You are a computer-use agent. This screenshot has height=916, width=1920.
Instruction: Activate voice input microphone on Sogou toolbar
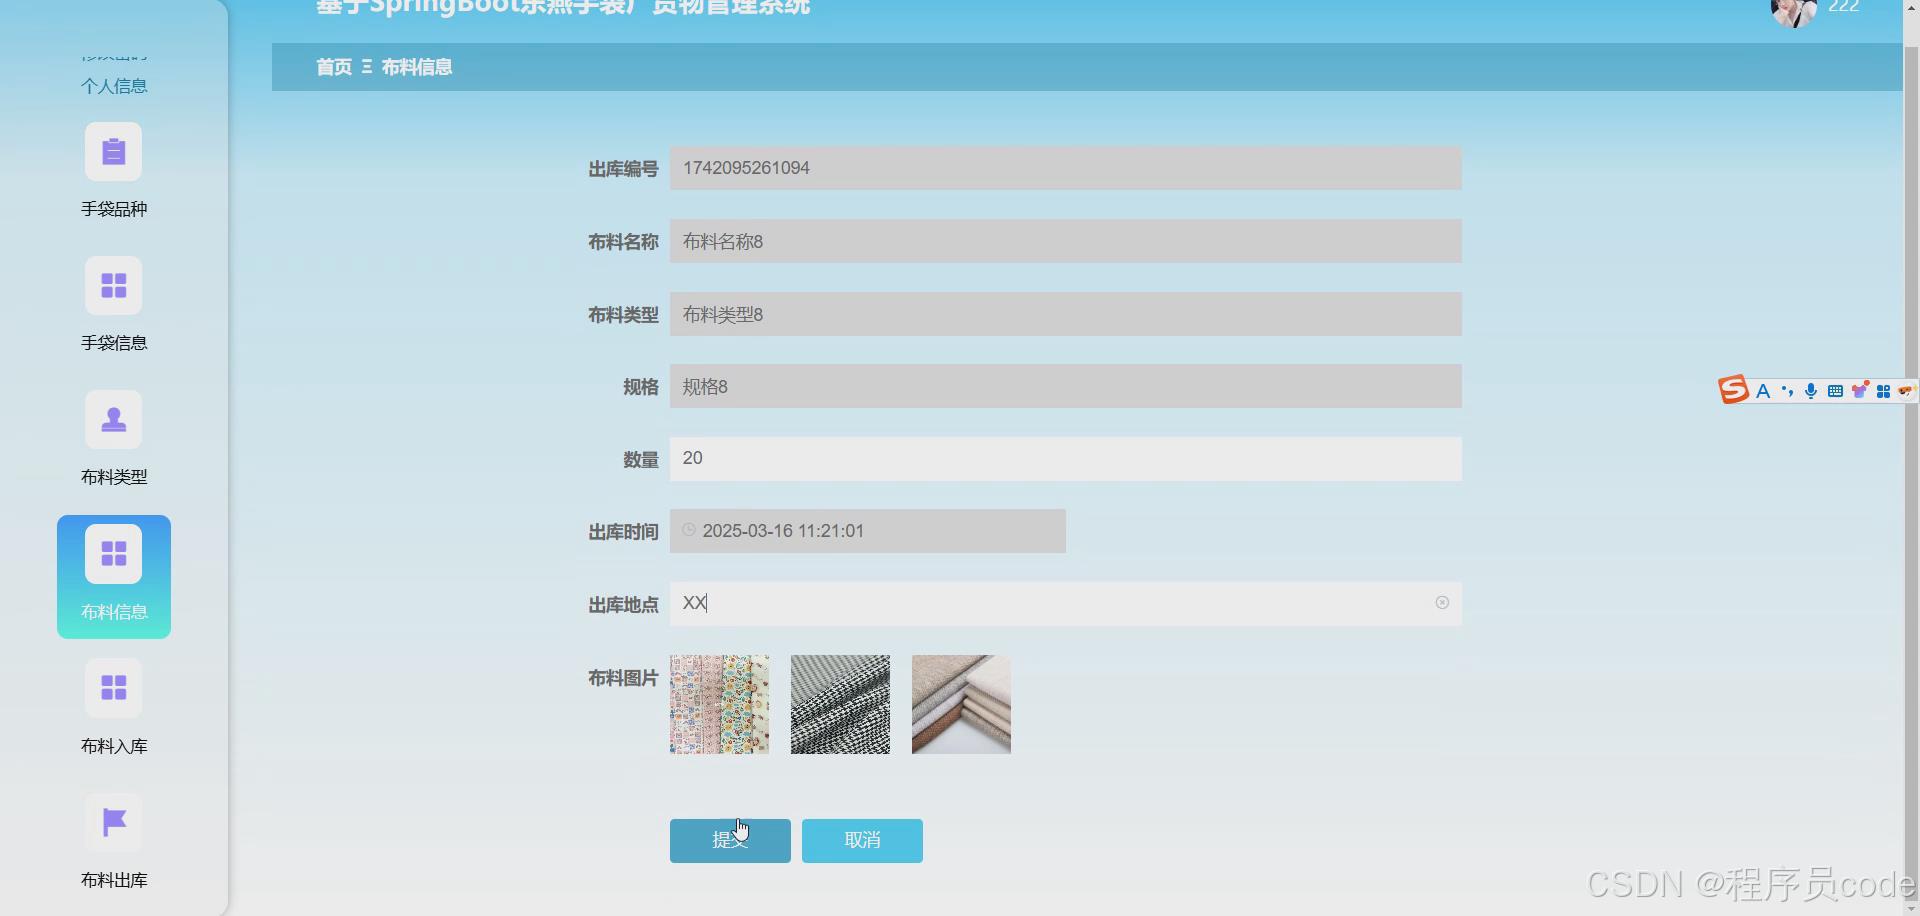pyautogui.click(x=1811, y=390)
